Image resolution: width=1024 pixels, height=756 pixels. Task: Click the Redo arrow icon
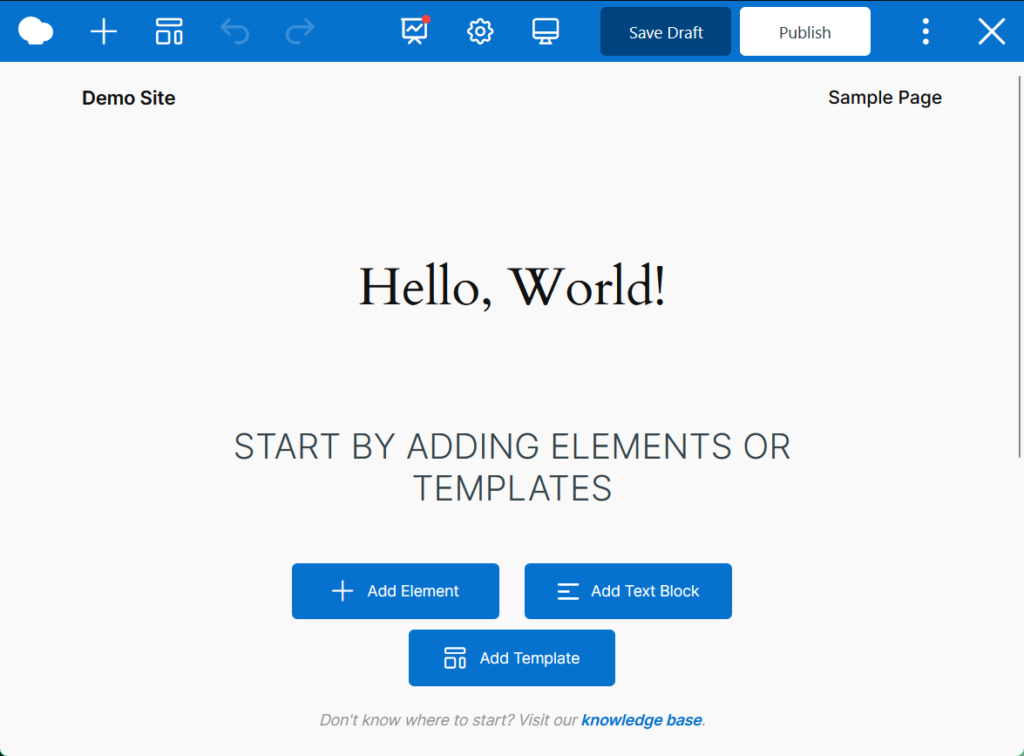[x=300, y=31]
